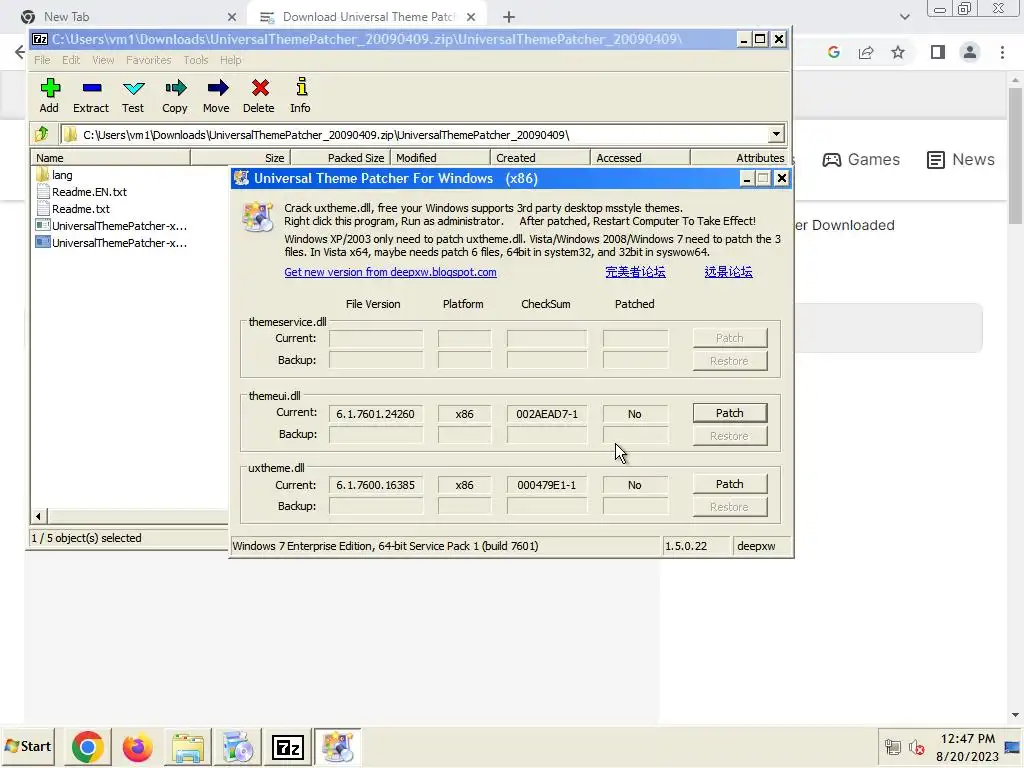The width and height of the screenshot is (1024, 768).
Task: Click the network tray icon
Action: coord(892,747)
